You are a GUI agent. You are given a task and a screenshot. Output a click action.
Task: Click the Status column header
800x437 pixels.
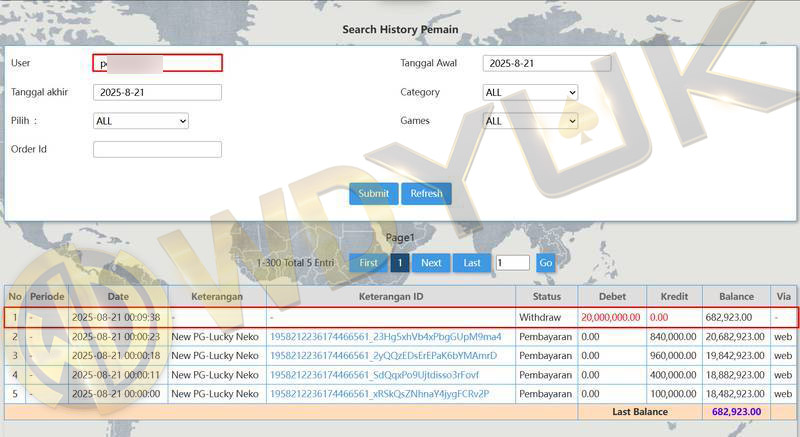pyautogui.click(x=547, y=296)
